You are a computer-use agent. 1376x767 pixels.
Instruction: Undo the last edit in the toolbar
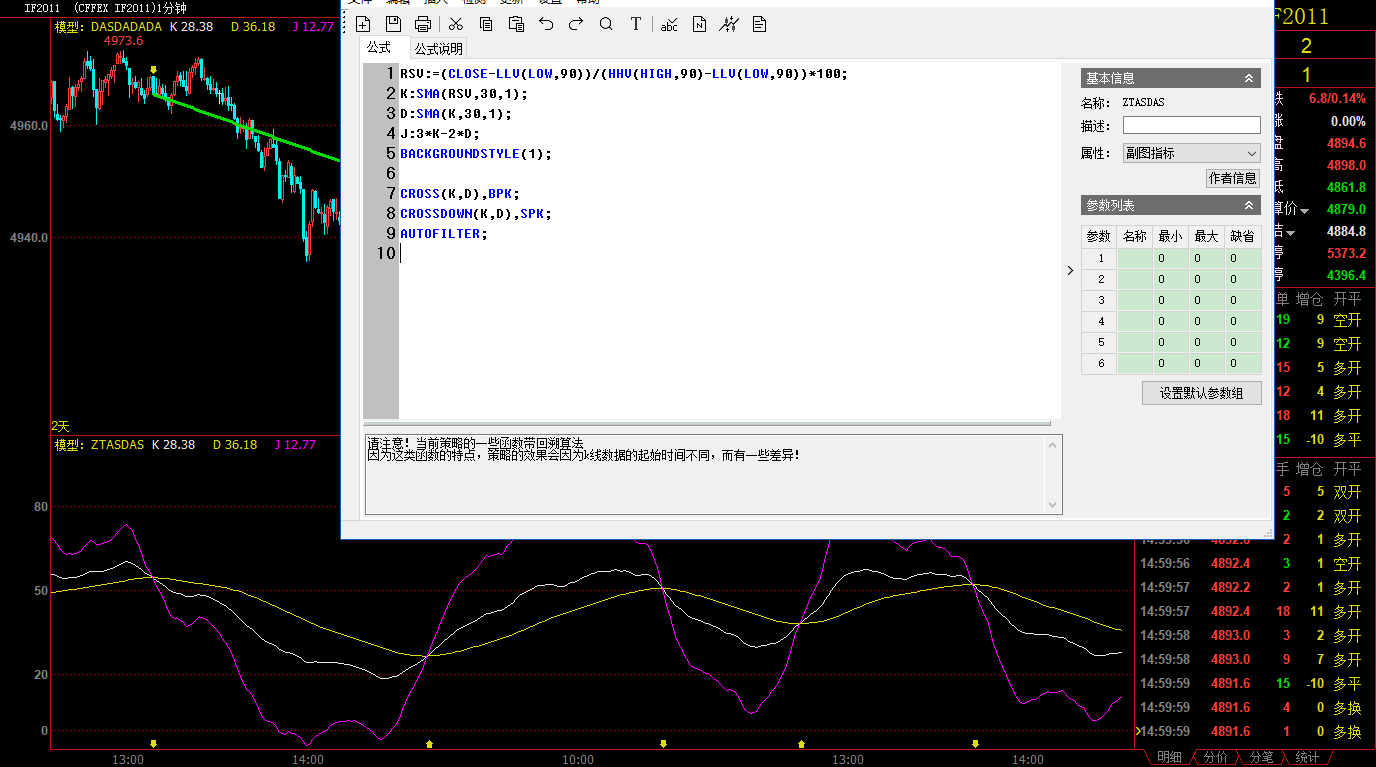546,24
